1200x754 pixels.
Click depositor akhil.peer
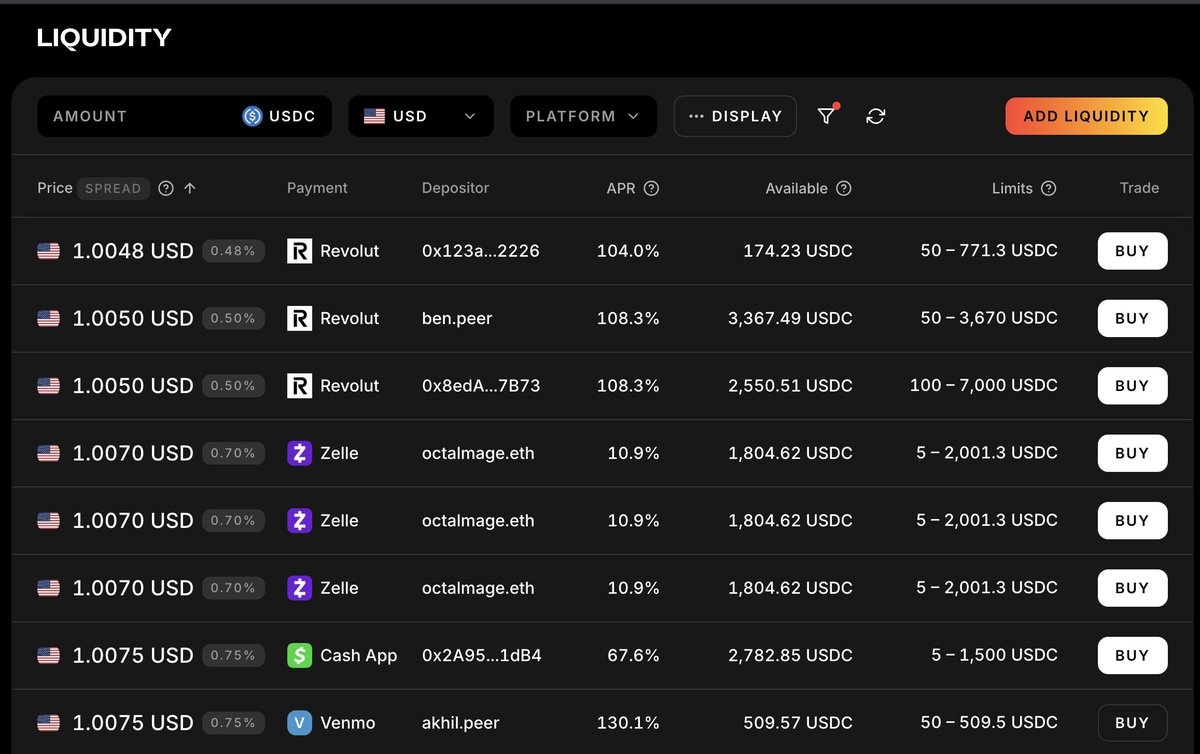(x=460, y=722)
